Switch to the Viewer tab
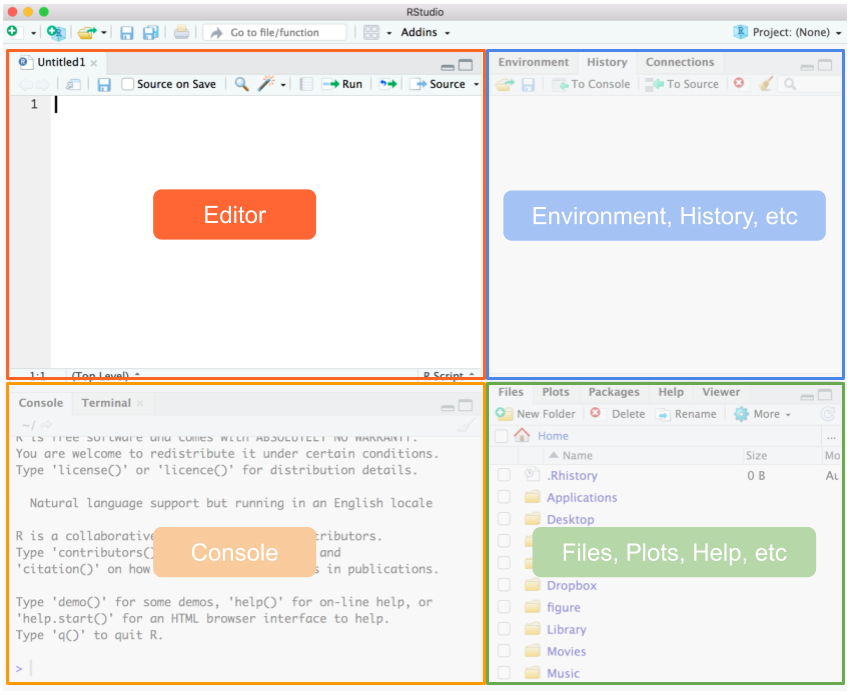Image resolution: width=850 pixels, height=695 pixels. coord(721,392)
